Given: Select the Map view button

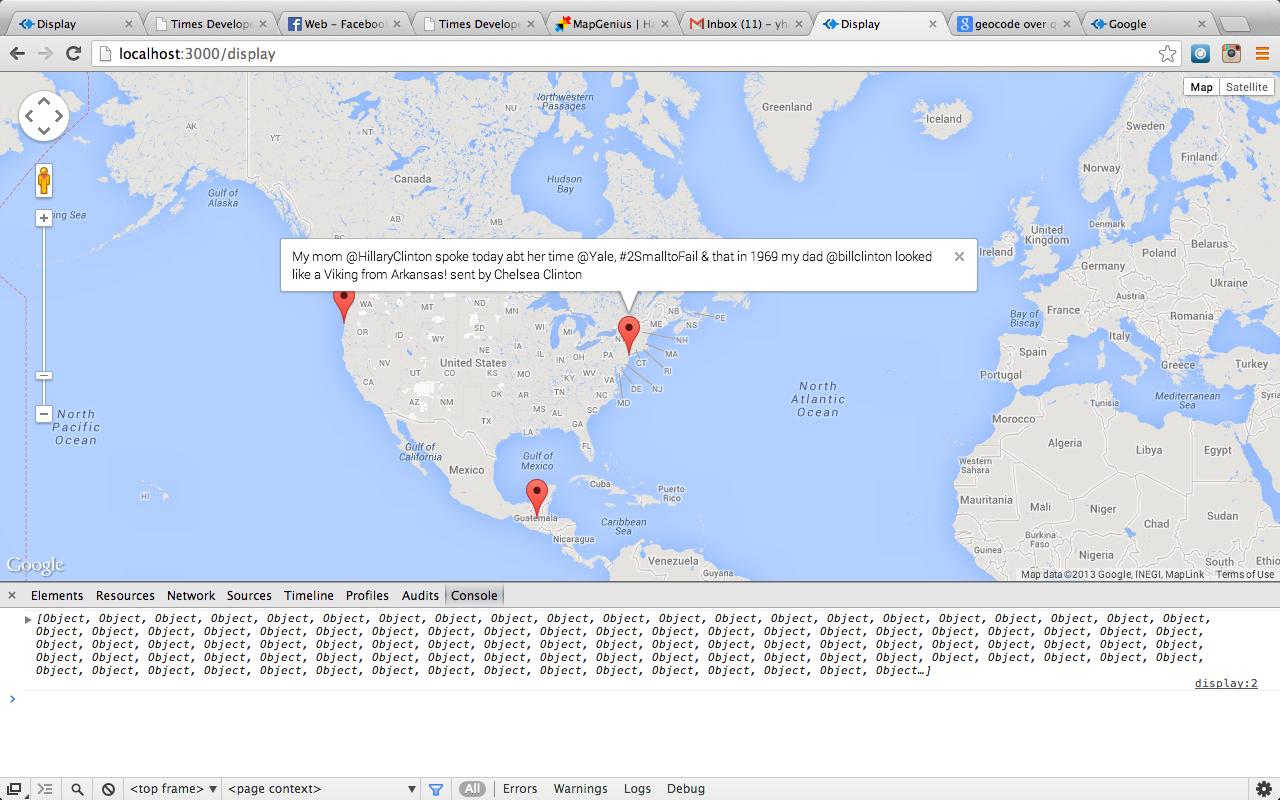Looking at the screenshot, I should point(1201,87).
